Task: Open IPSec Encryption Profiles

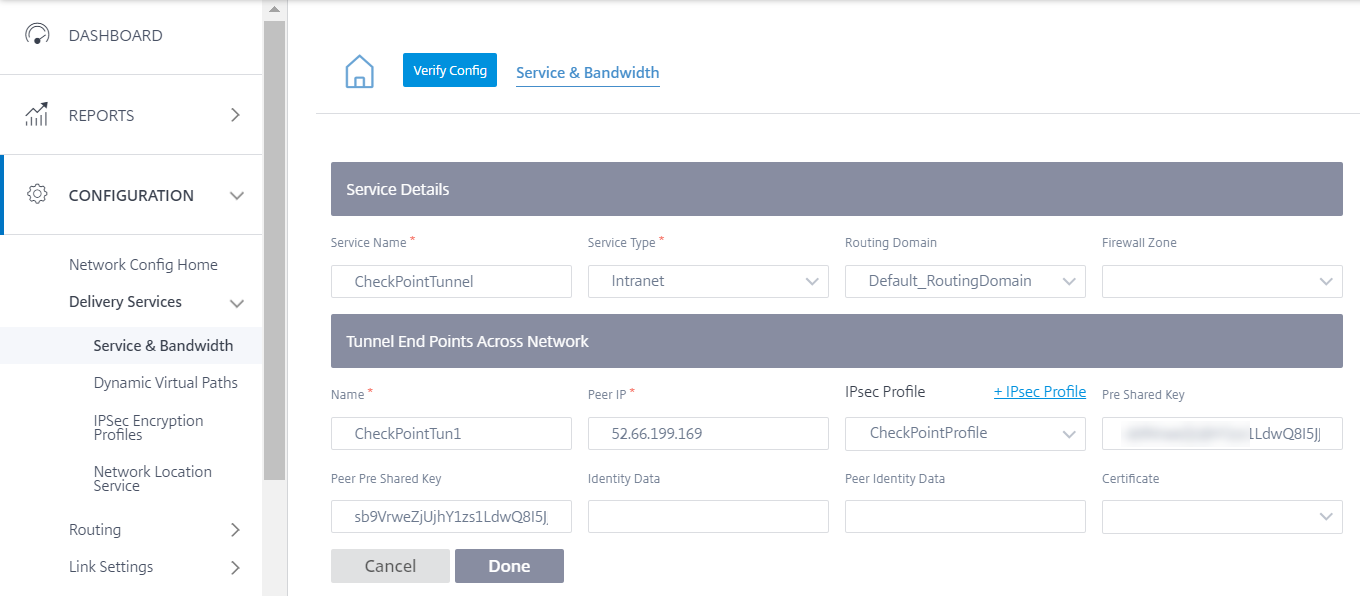Action: click(148, 428)
